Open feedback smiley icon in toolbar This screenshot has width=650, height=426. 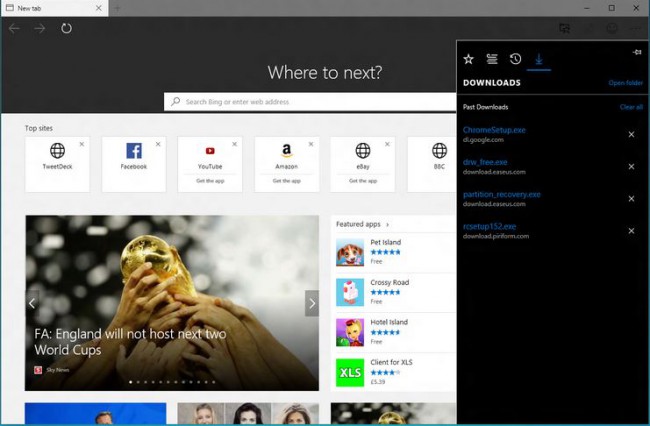(x=612, y=28)
